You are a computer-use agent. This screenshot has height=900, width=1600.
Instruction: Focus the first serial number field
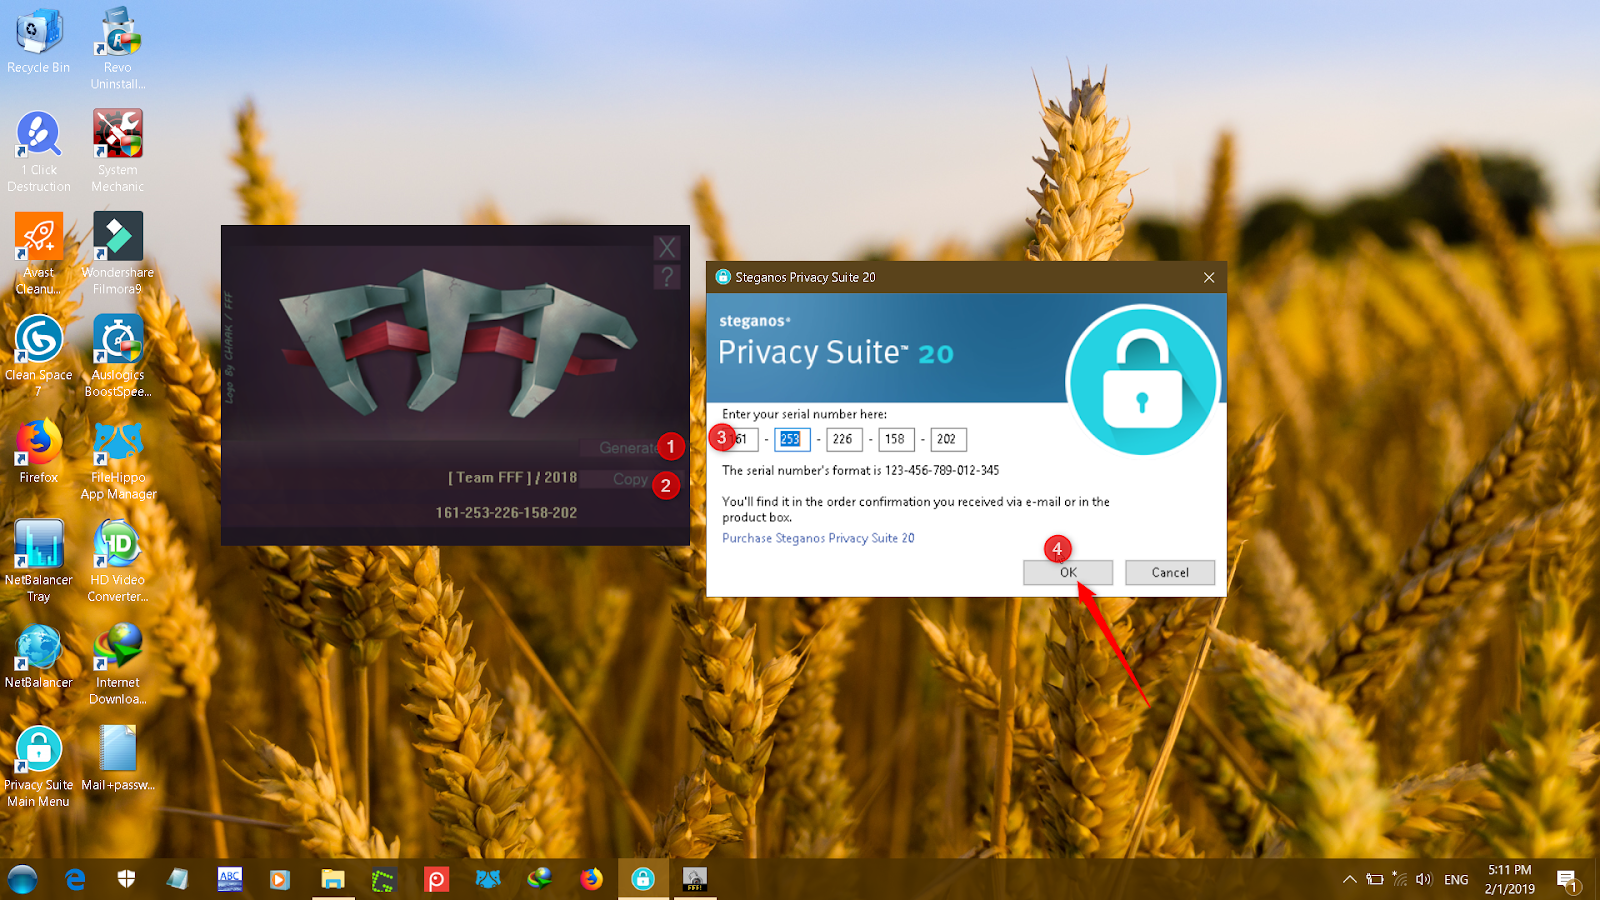click(740, 439)
